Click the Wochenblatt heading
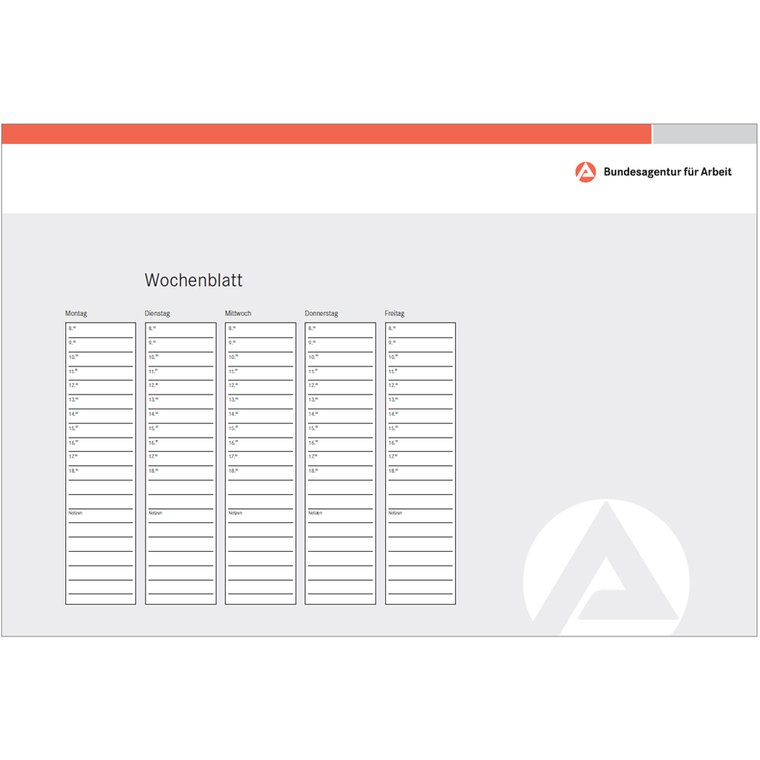Image resolution: width=760 pixels, height=760 pixels. click(193, 281)
